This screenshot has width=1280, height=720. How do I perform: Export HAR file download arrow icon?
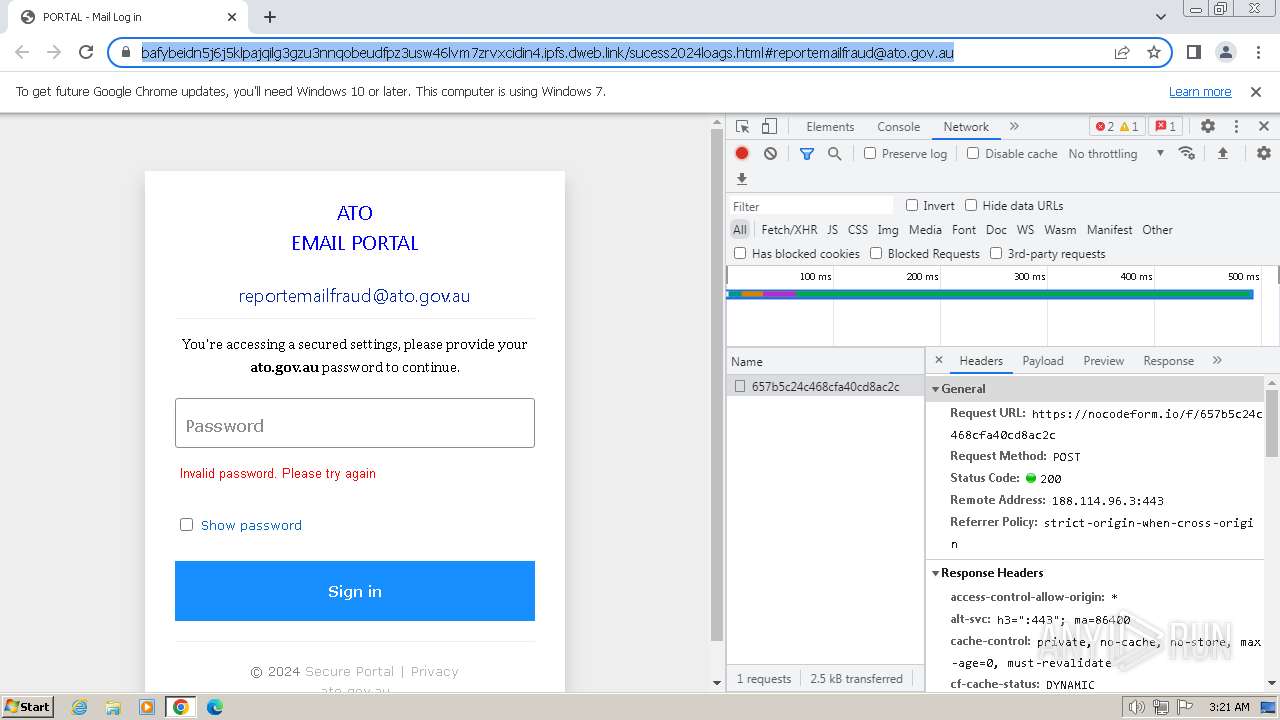coord(742,179)
